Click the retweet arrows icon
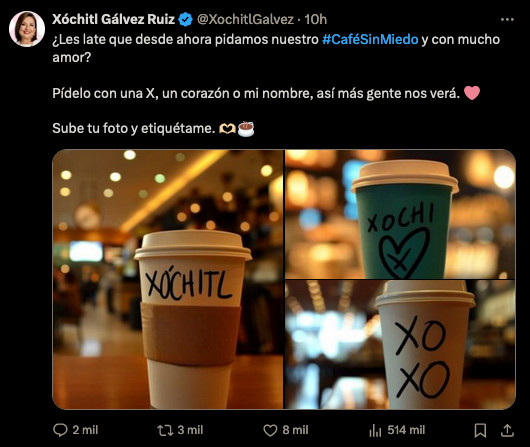Image resolution: width=530 pixels, height=447 pixels. pos(165,430)
